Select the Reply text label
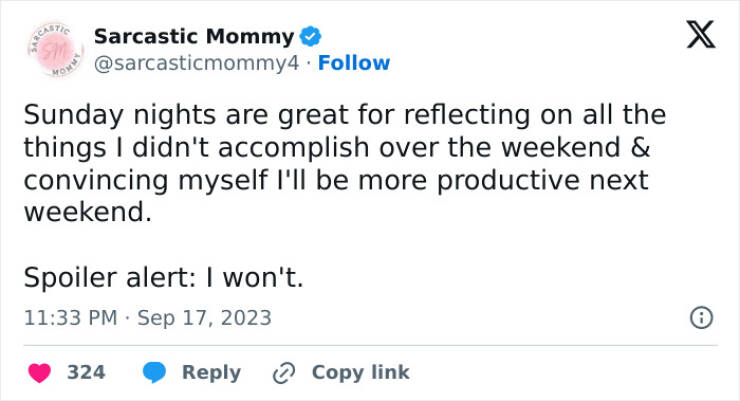This screenshot has width=740, height=401. (211, 372)
